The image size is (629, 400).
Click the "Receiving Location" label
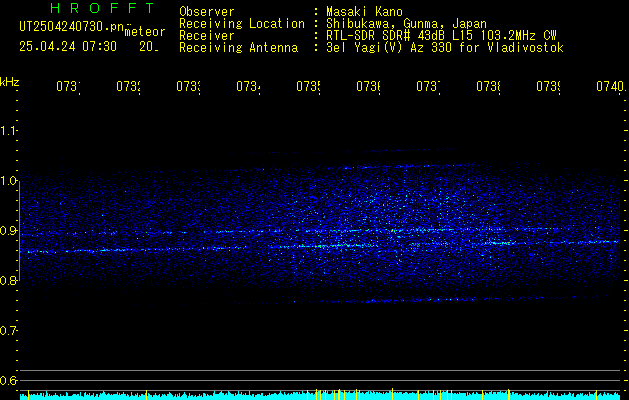coord(242,24)
